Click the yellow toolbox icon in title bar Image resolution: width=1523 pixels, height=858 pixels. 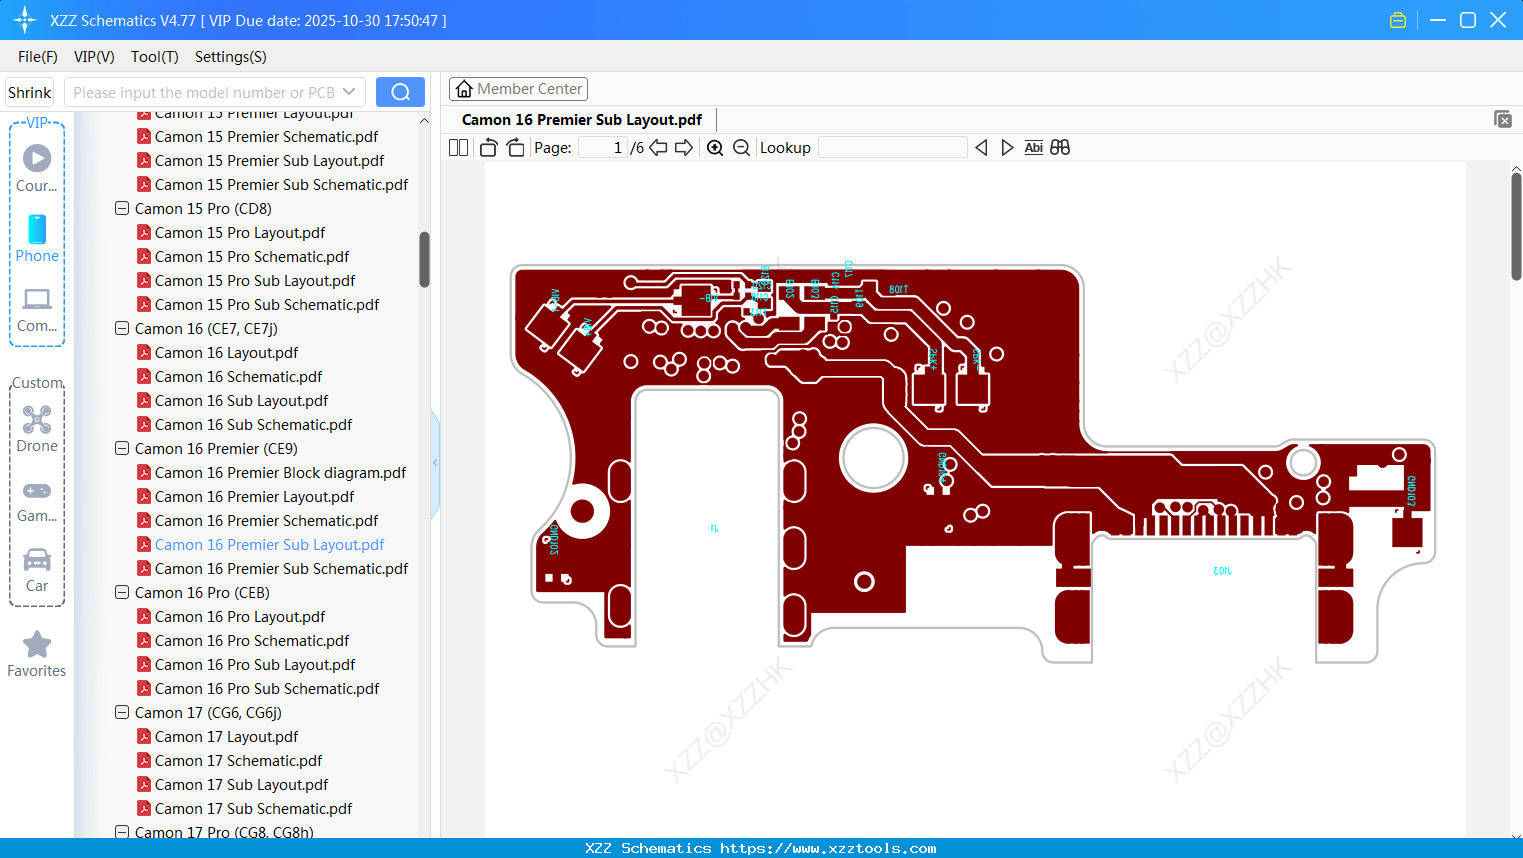click(x=1398, y=20)
